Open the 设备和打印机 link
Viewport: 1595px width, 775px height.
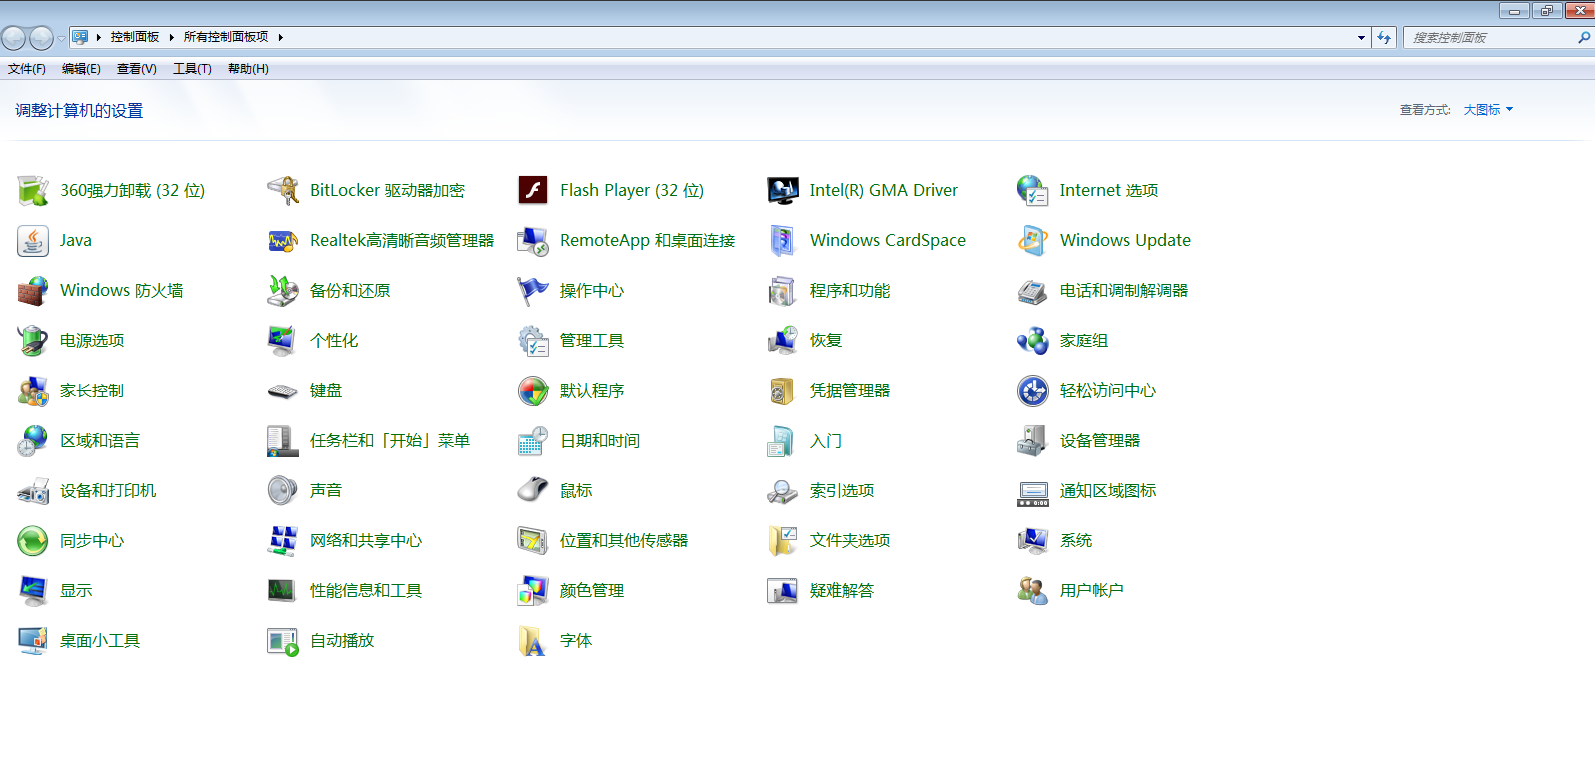(x=108, y=490)
